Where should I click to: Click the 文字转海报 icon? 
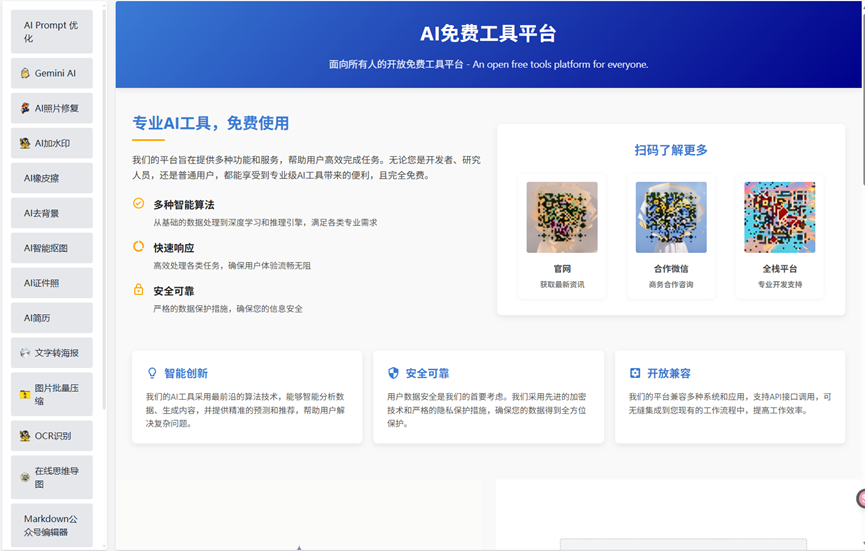click(x=25, y=353)
